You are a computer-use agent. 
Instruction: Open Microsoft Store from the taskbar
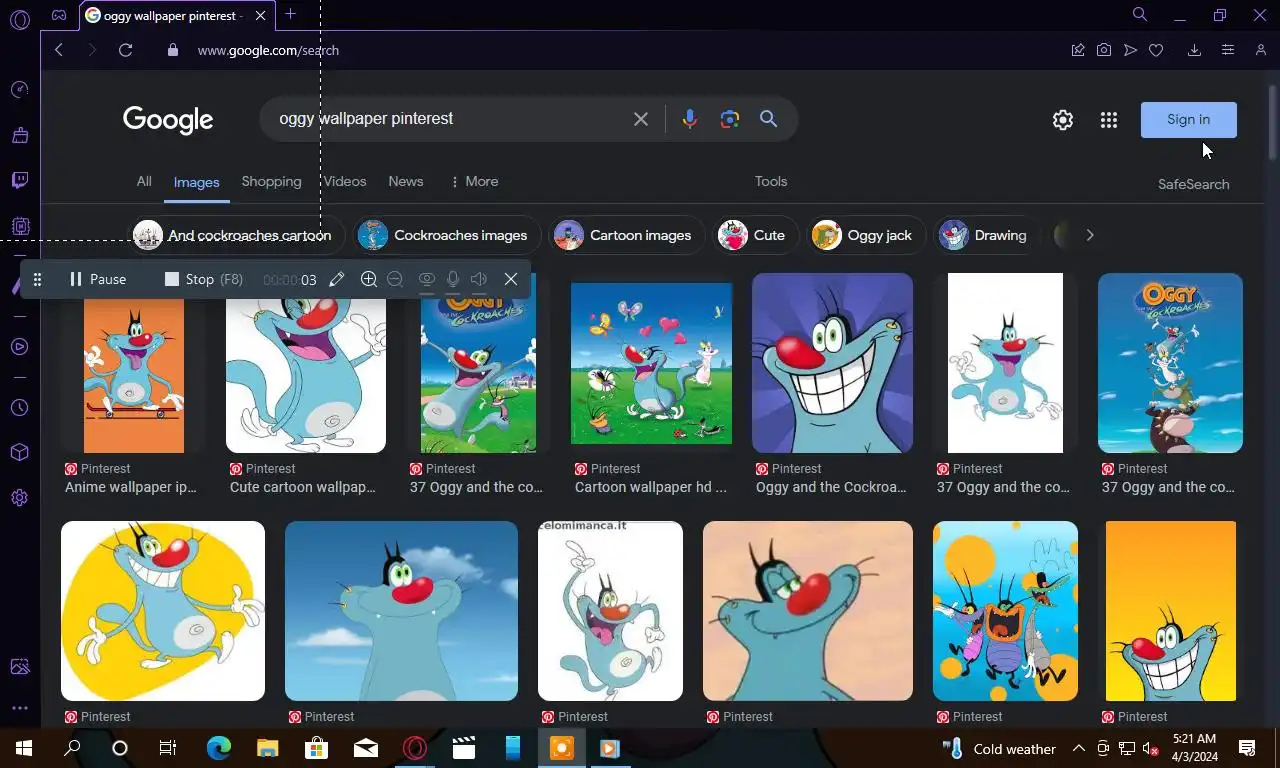[316, 748]
